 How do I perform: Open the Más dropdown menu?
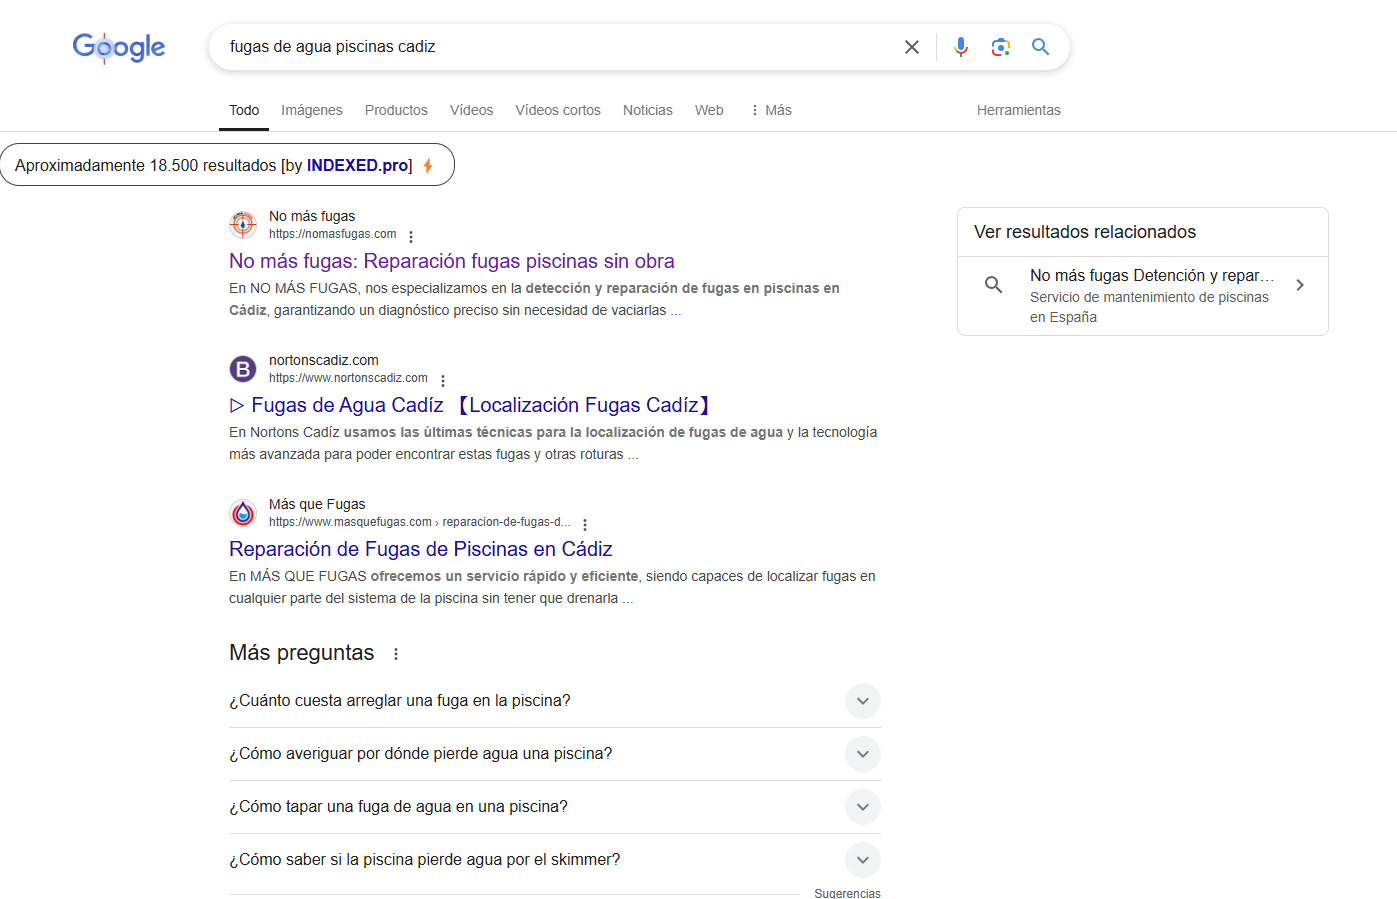click(771, 110)
